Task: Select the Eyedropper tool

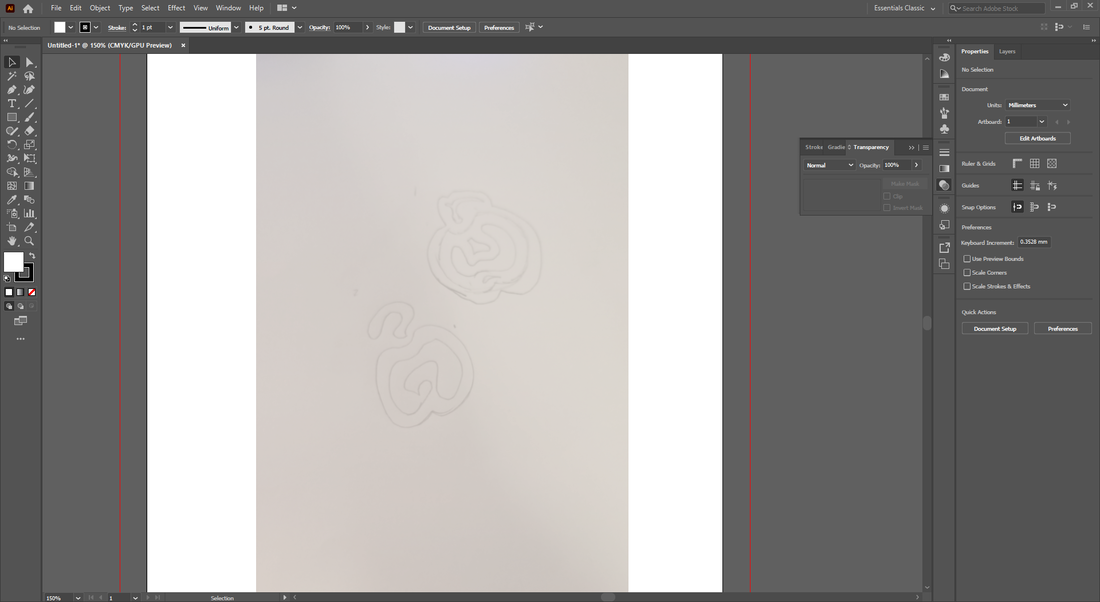Action: [x=12, y=199]
